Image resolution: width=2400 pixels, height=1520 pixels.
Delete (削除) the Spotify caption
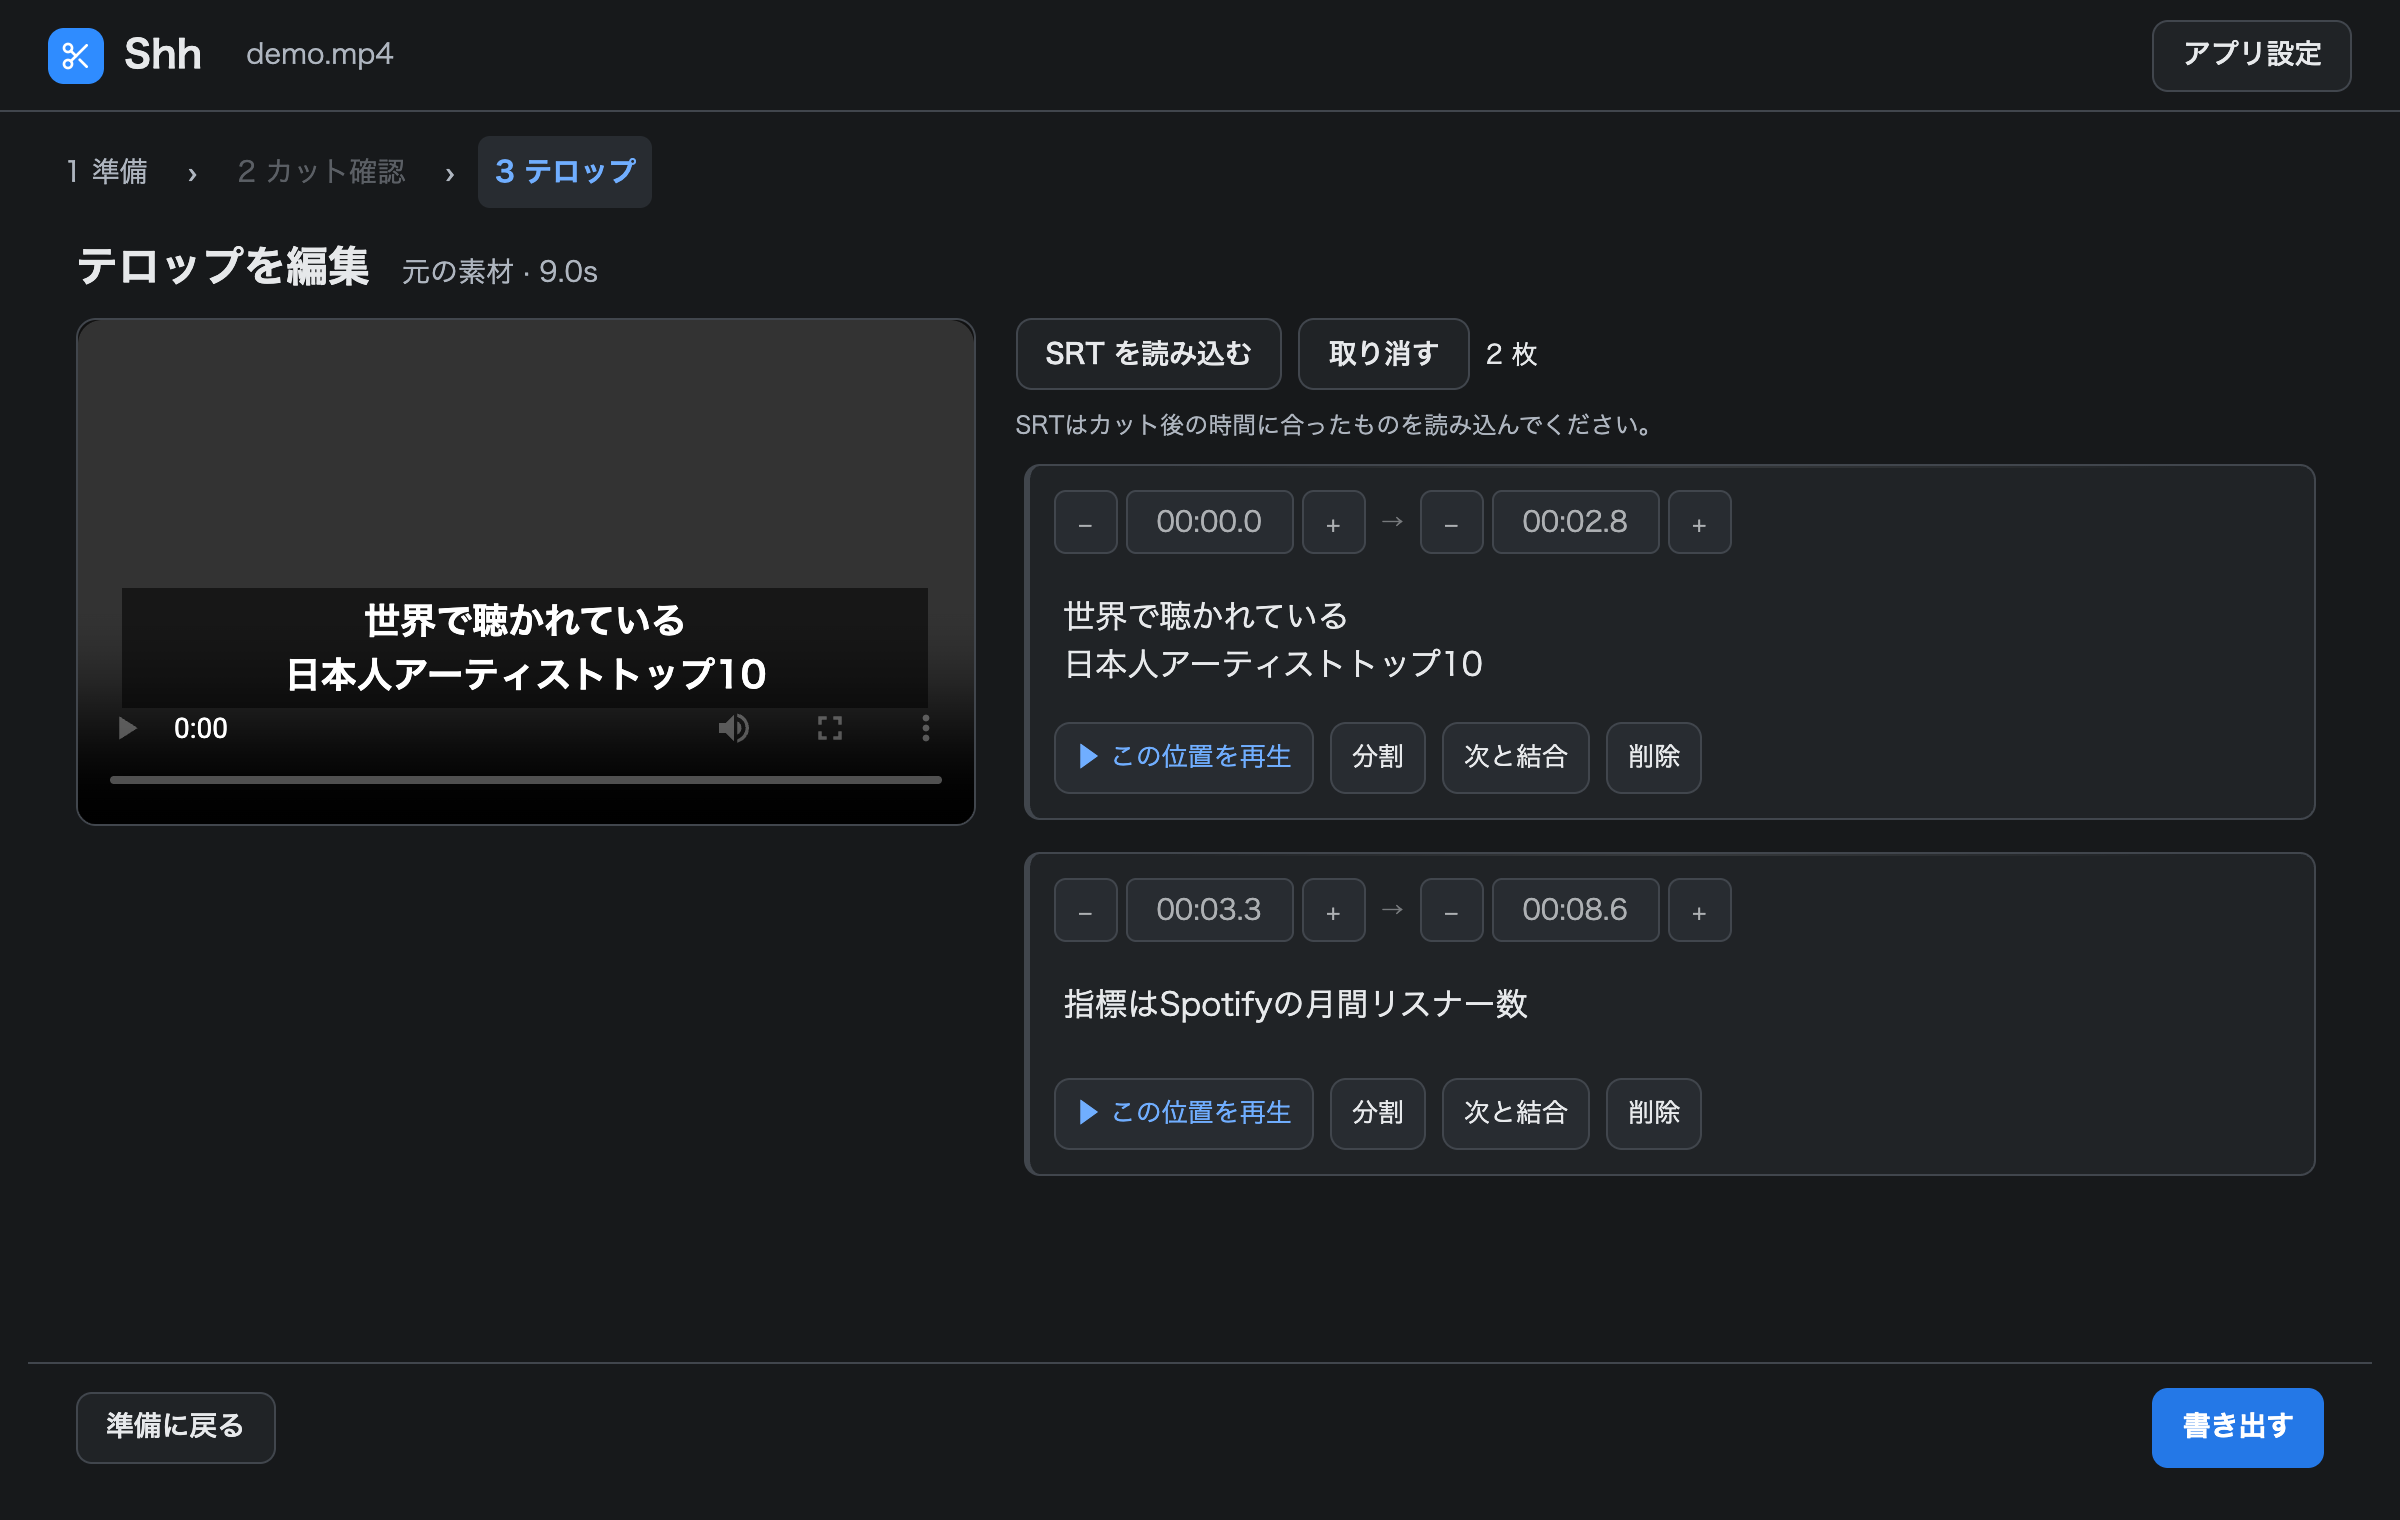click(1654, 1113)
